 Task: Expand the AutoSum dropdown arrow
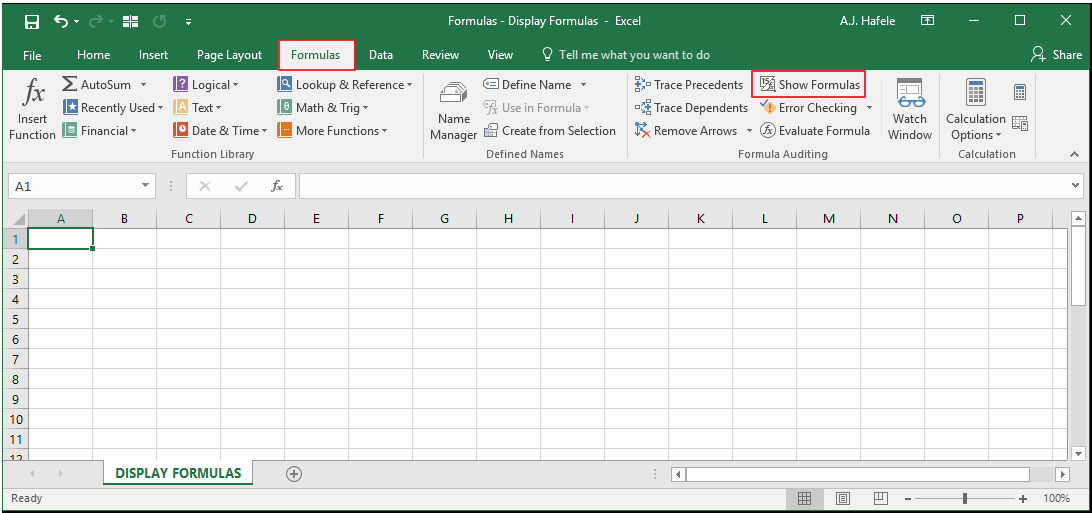tap(143, 85)
